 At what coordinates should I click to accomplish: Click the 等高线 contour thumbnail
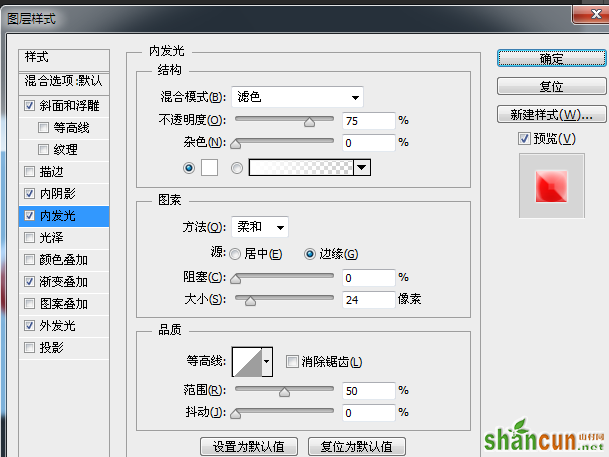247,362
